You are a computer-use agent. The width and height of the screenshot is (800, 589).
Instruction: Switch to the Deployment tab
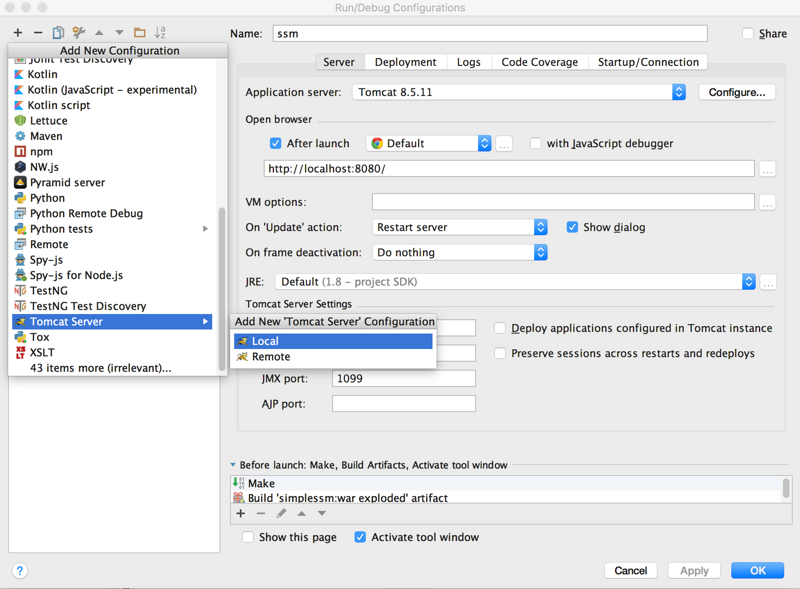[406, 62]
